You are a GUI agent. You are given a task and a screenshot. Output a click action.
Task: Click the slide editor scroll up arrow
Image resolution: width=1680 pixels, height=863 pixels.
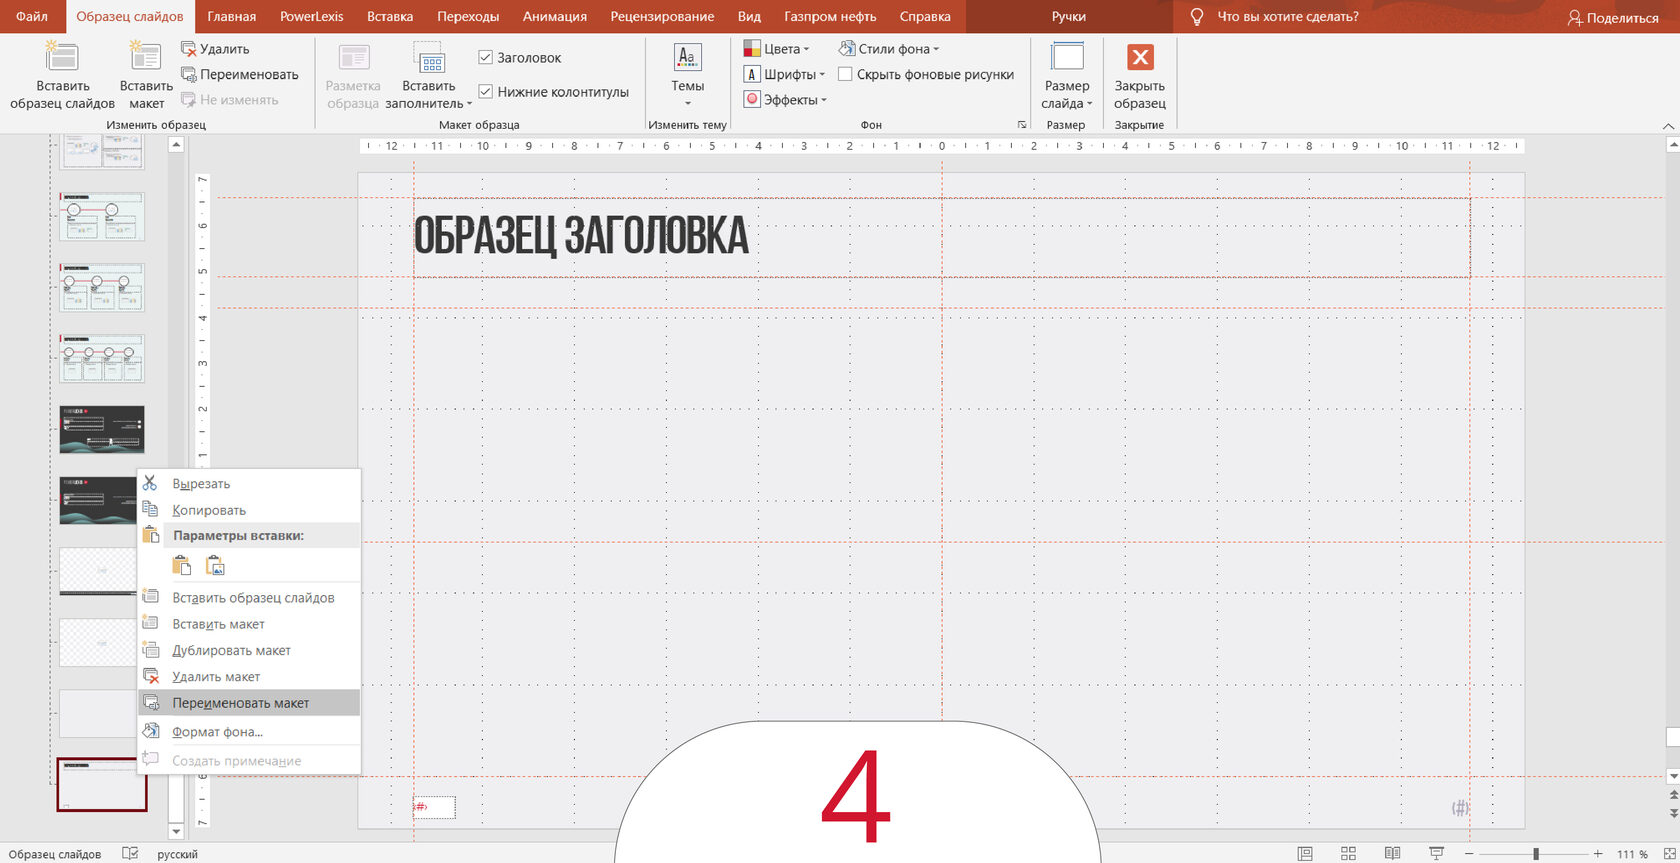[1673, 145]
